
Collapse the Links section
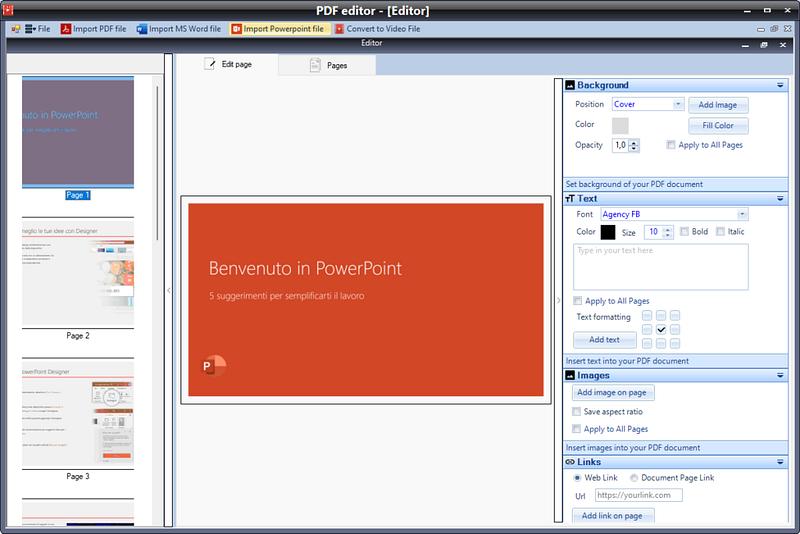pyautogui.click(x=780, y=462)
